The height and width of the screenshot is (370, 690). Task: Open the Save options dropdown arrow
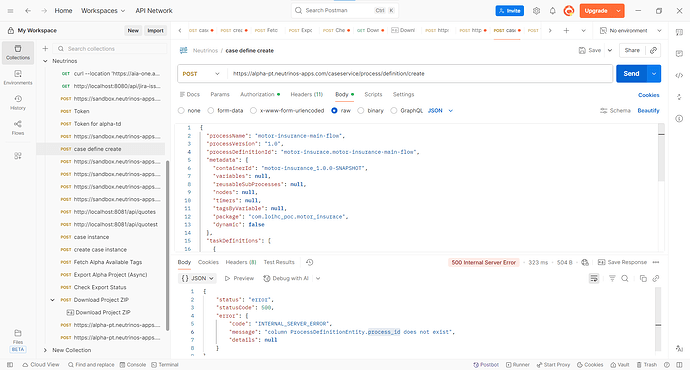click(x=610, y=51)
